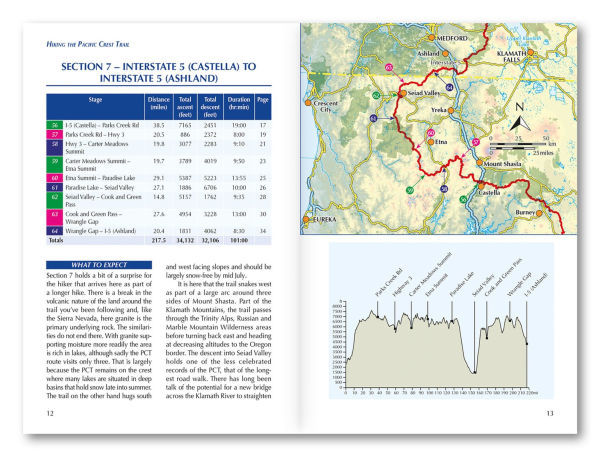Click the 'Stage' column header

(95, 107)
